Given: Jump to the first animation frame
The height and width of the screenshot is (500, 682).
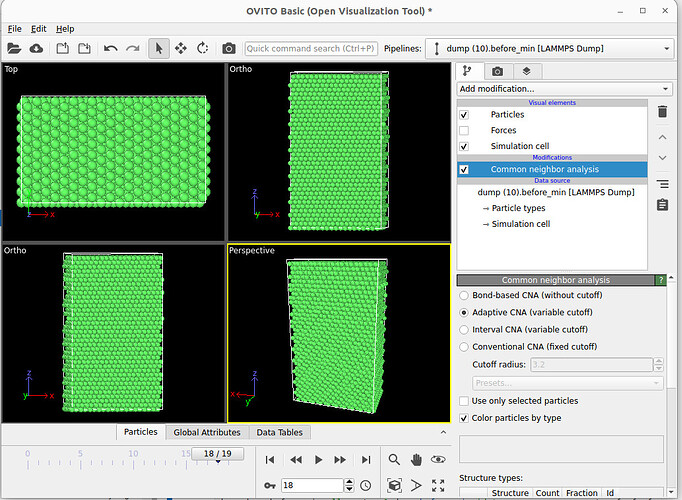Looking at the screenshot, I should (270, 460).
